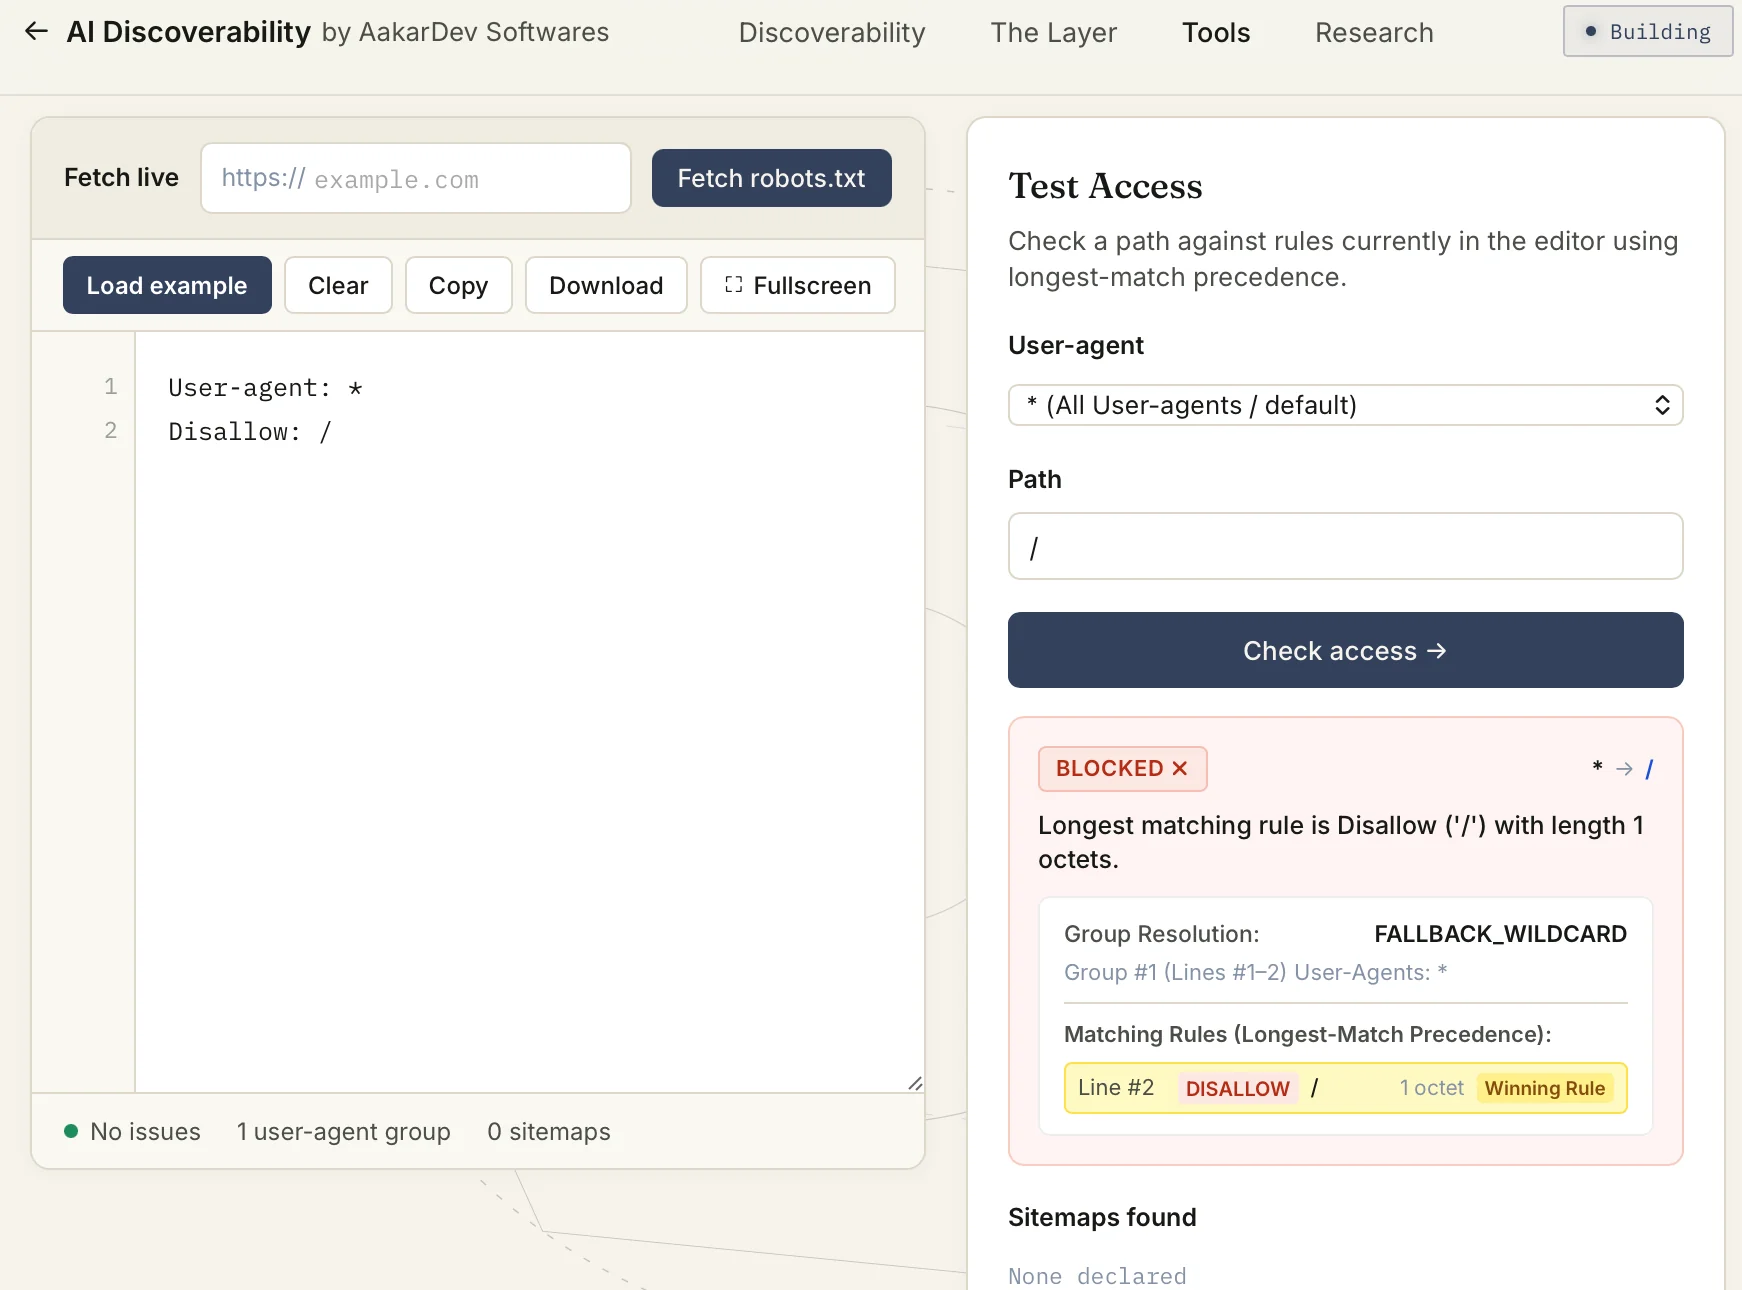The width and height of the screenshot is (1742, 1290).
Task: Click the Load example button
Action: [x=167, y=285]
